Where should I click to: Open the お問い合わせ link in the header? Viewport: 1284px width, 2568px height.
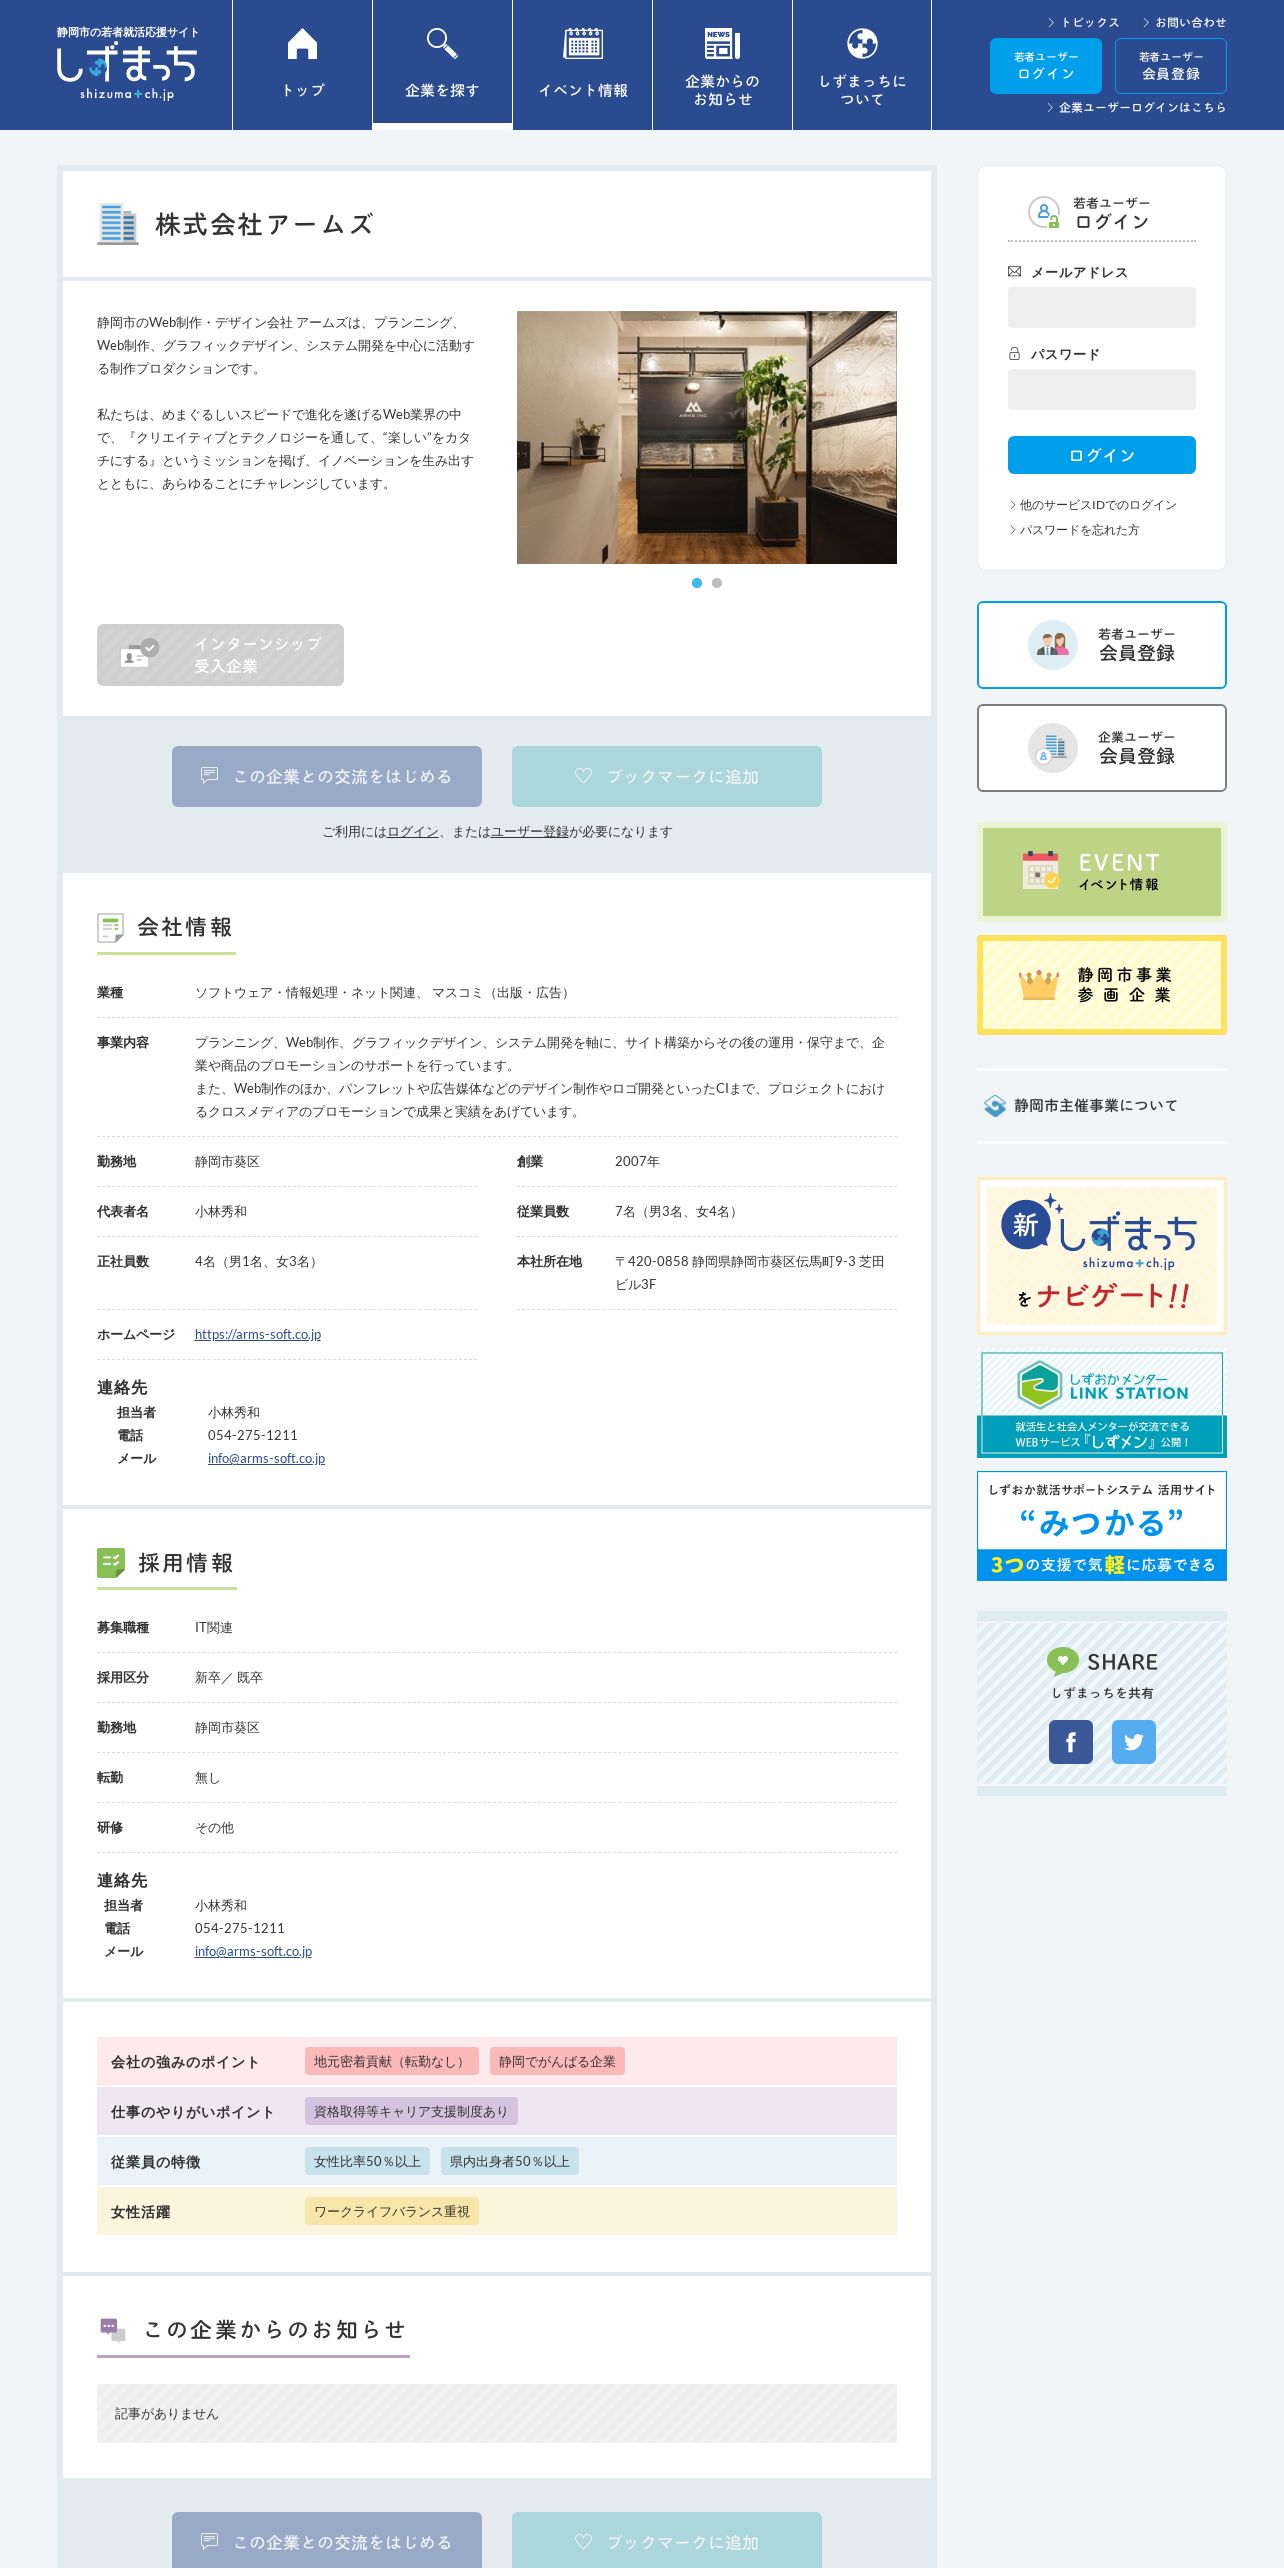tap(1184, 22)
